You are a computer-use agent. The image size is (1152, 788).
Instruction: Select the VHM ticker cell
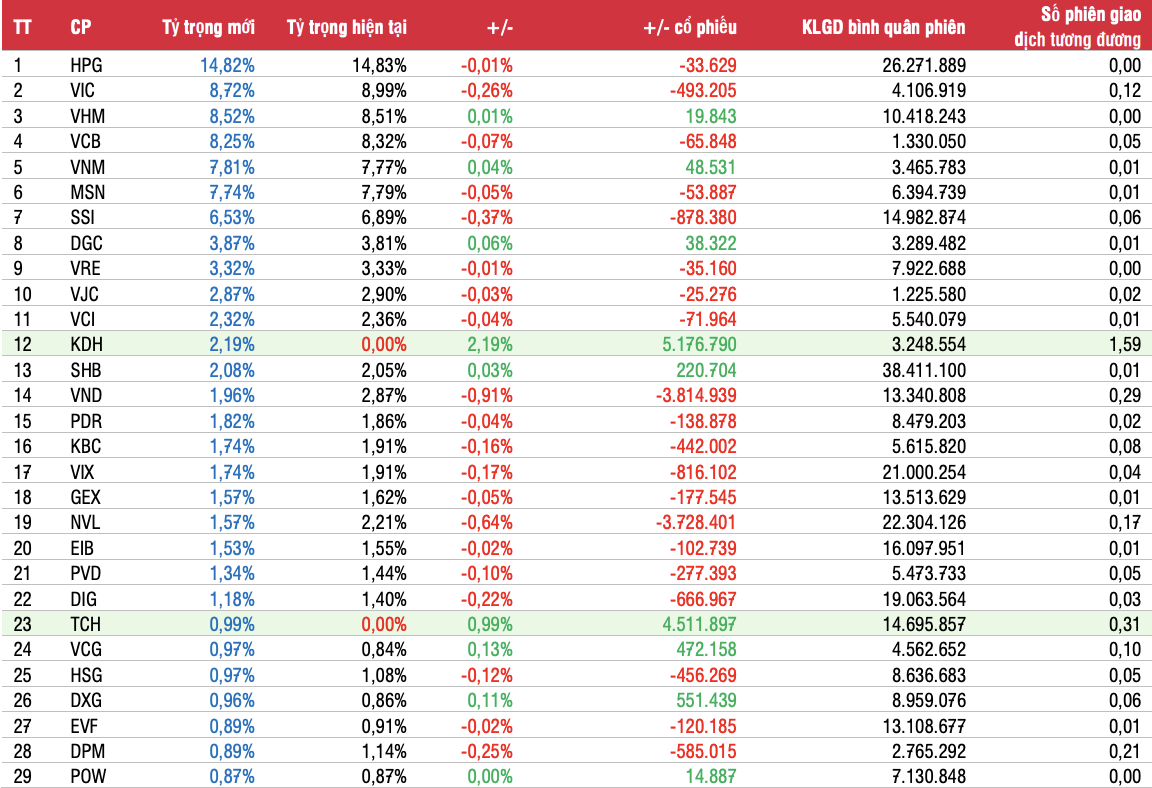(x=87, y=116)
